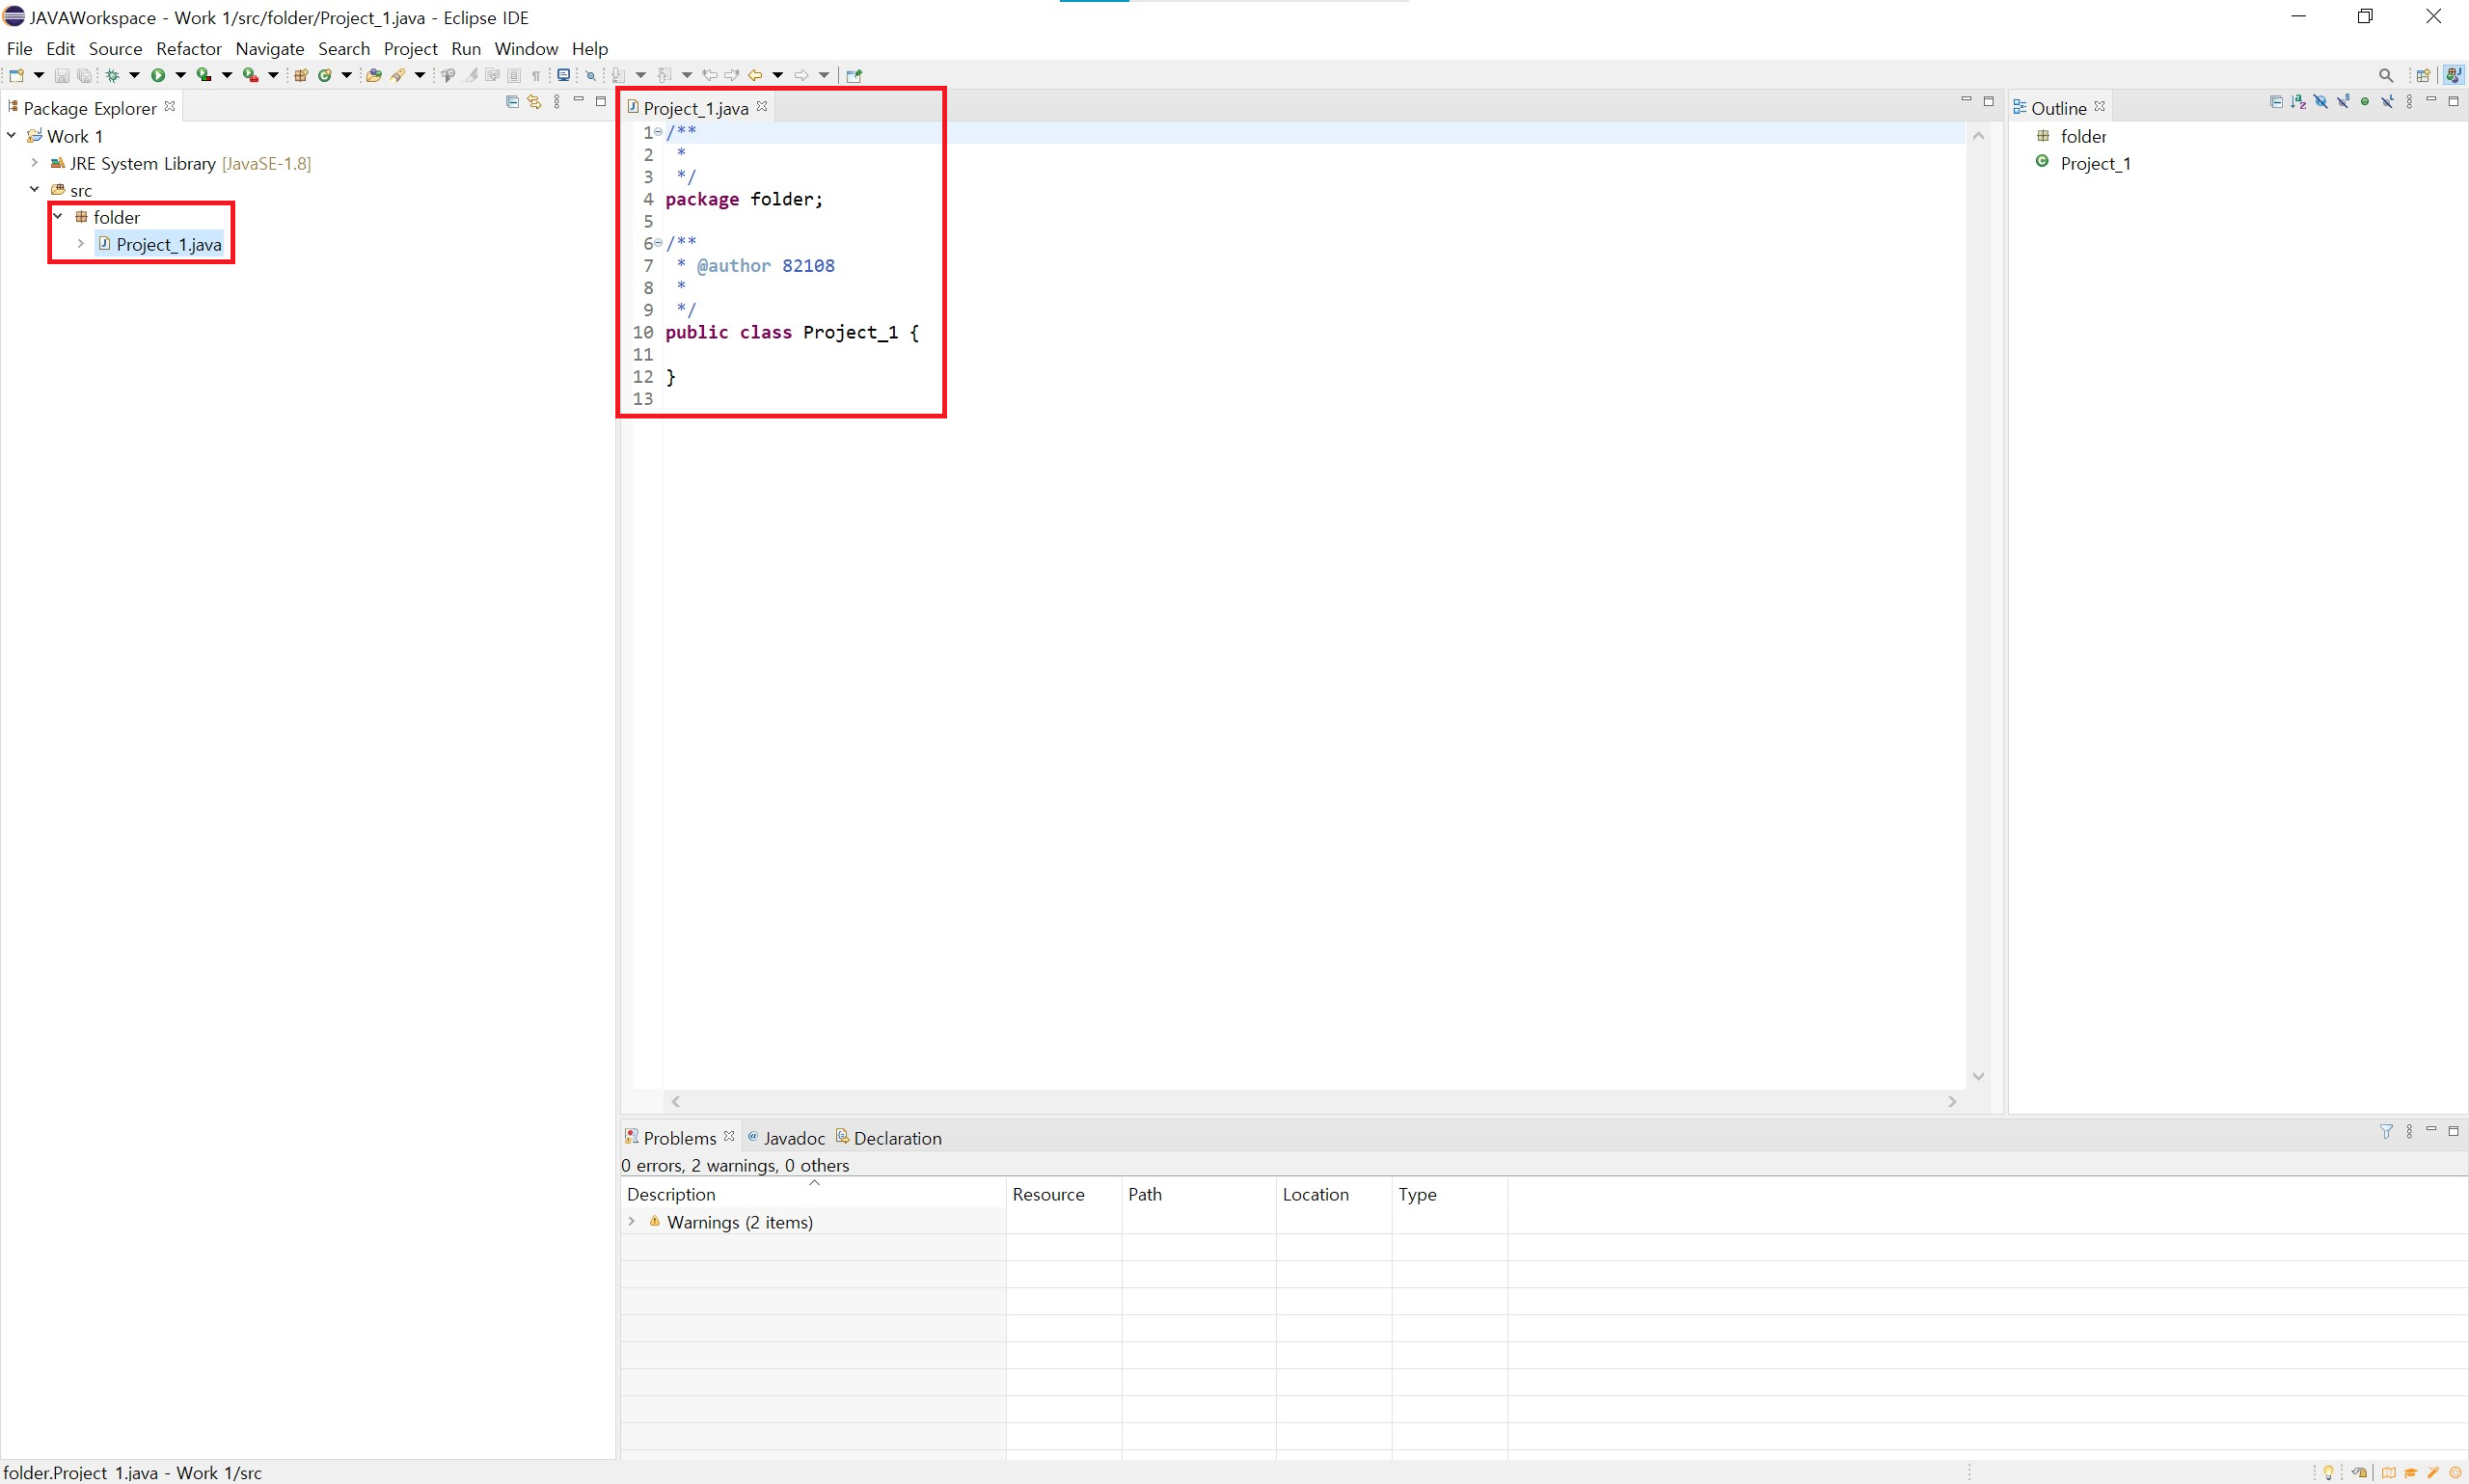2469x1484 pixels.
Task: Toggle Link with Editor in Package Explorer
Action: pyautogui.click(x=534, y=102)
